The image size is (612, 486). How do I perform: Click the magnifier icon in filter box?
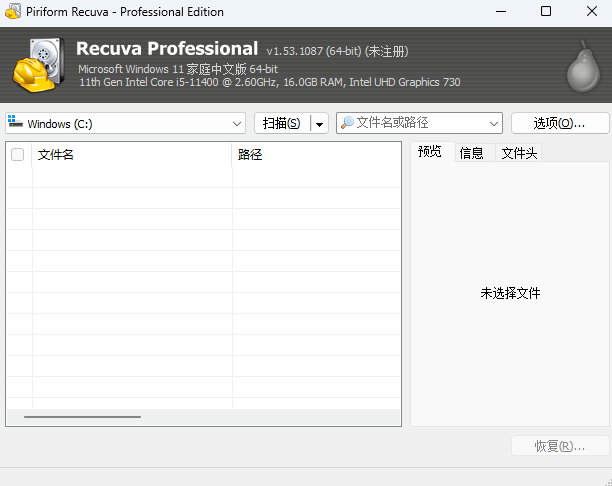[x=347, y=123]
